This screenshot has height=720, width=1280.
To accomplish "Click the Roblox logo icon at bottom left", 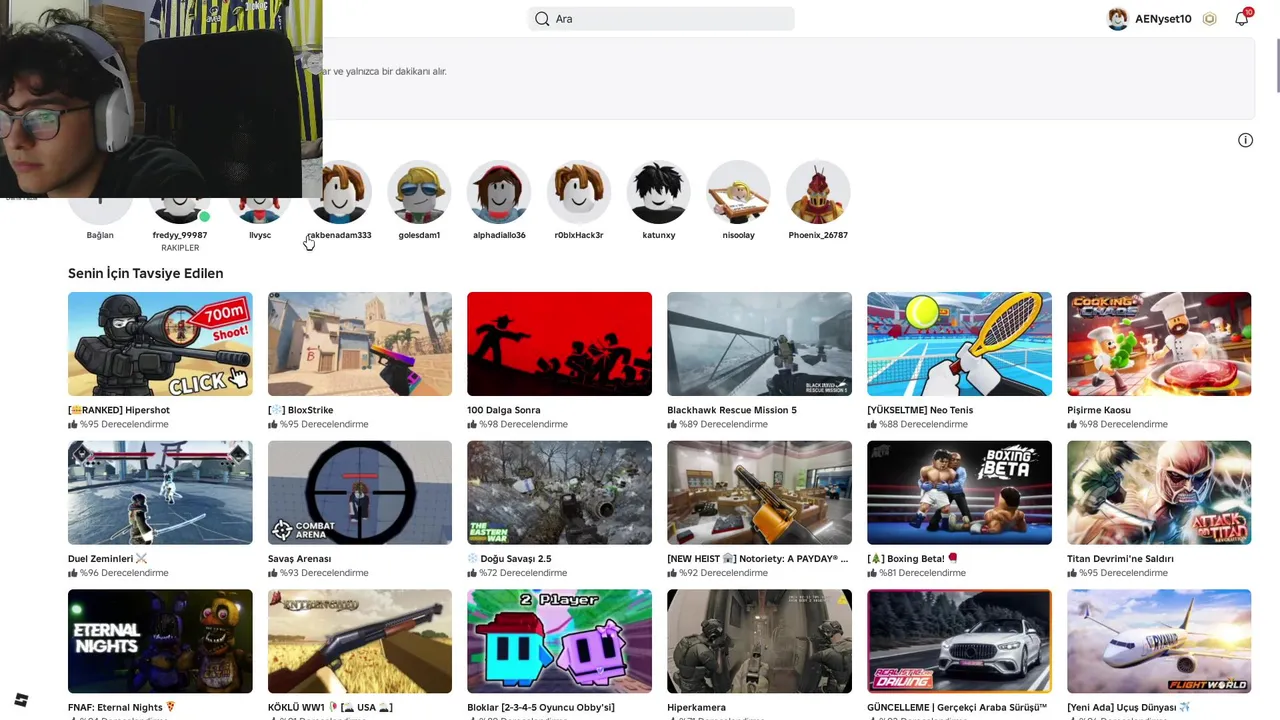I will tap(21, 700).
